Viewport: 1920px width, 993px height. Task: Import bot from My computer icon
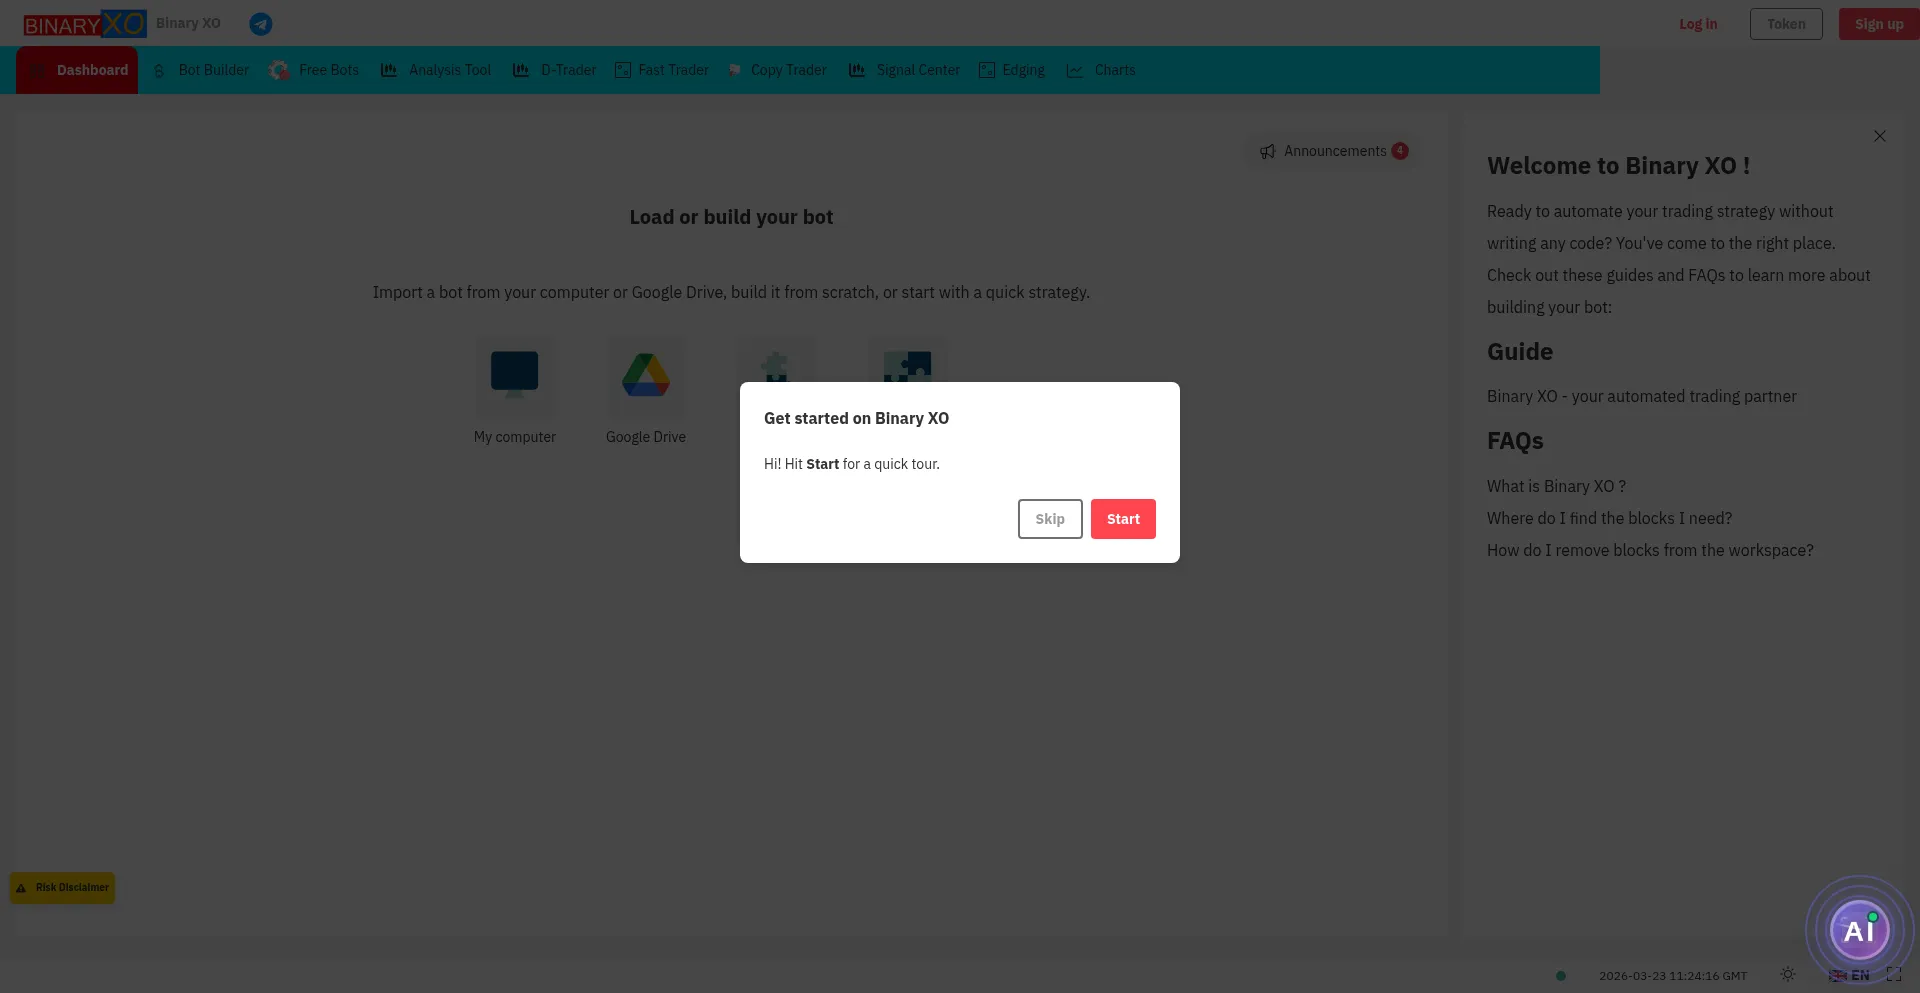point(515,376)
